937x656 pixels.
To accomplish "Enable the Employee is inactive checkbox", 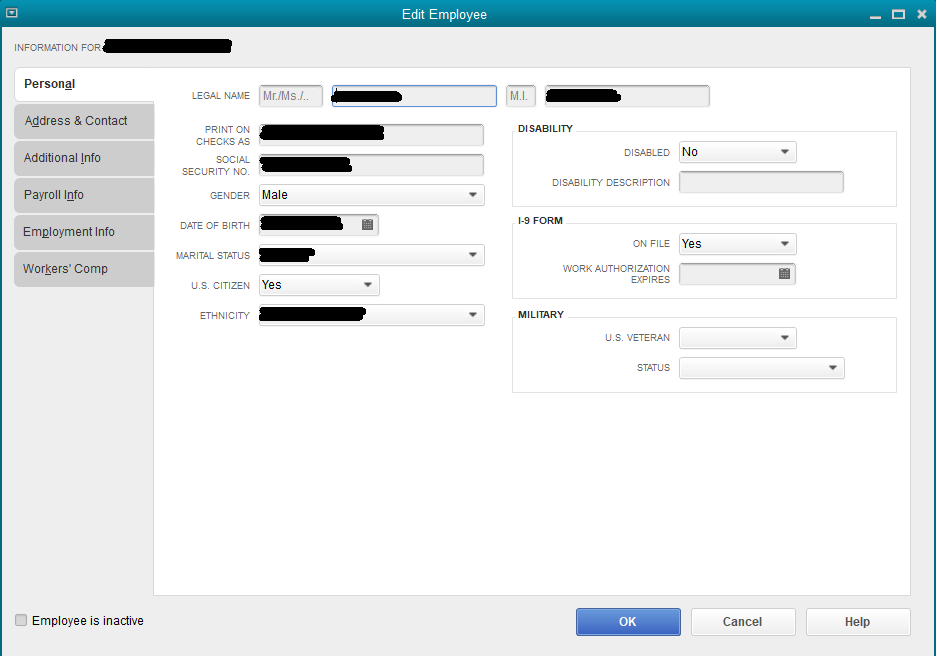I will [x=20, y=620].
